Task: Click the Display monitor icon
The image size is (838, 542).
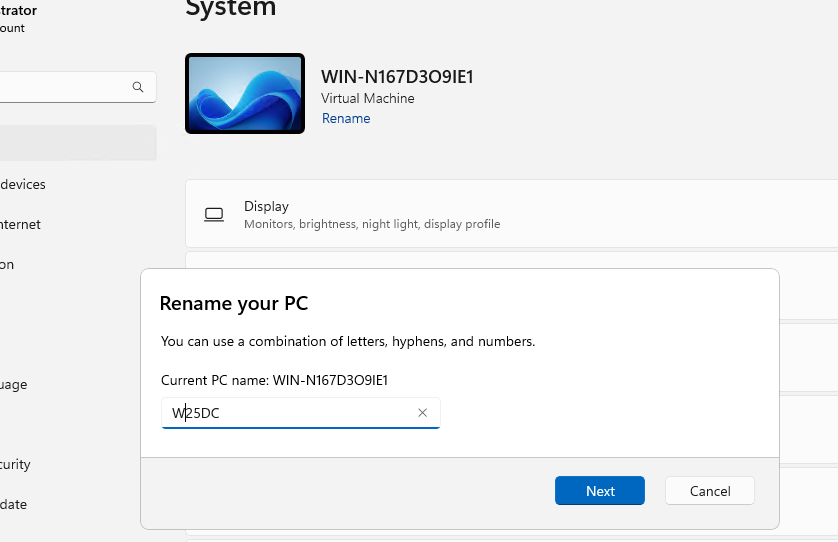Action: tap(214, 214)
